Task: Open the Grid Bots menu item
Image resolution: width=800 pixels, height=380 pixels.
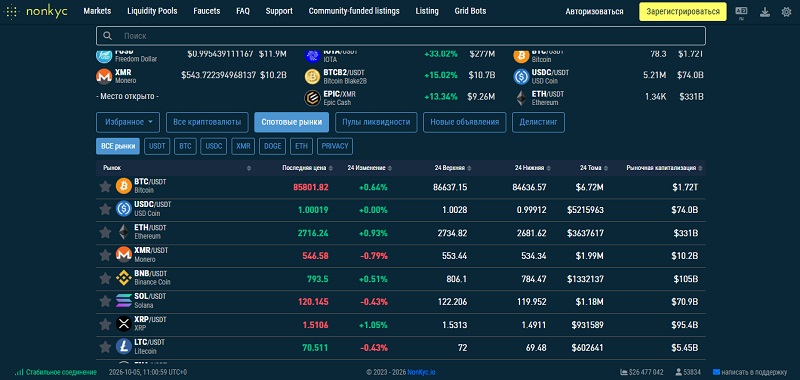Action: tap(470, 11)
